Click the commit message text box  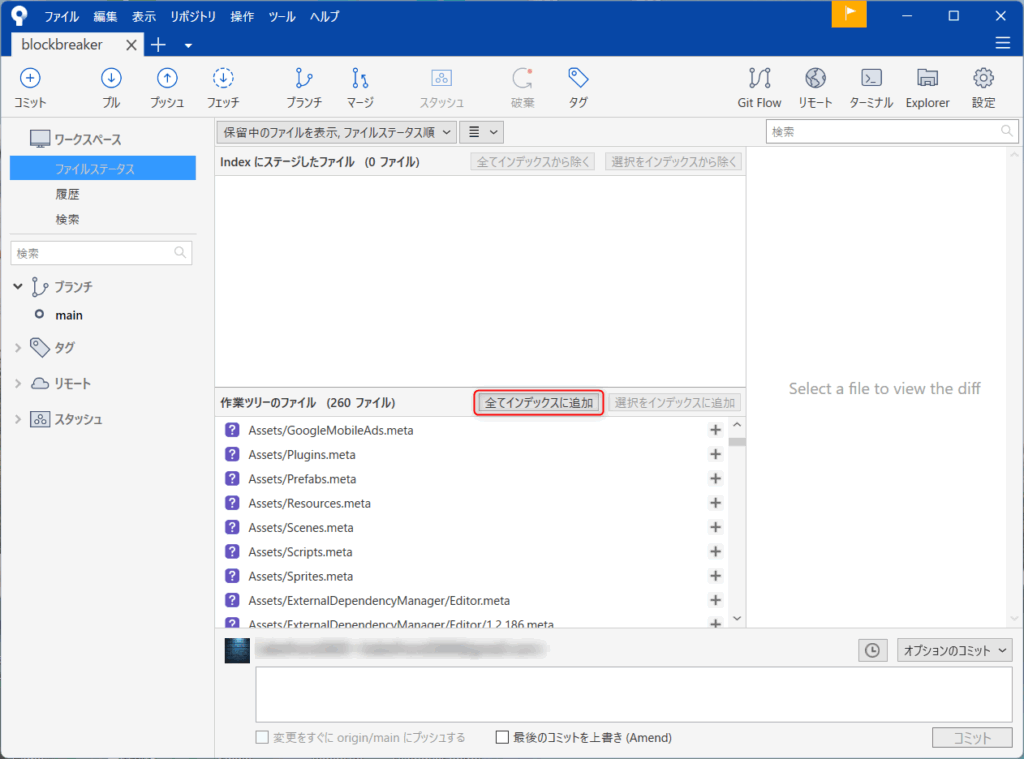point(633,694)
